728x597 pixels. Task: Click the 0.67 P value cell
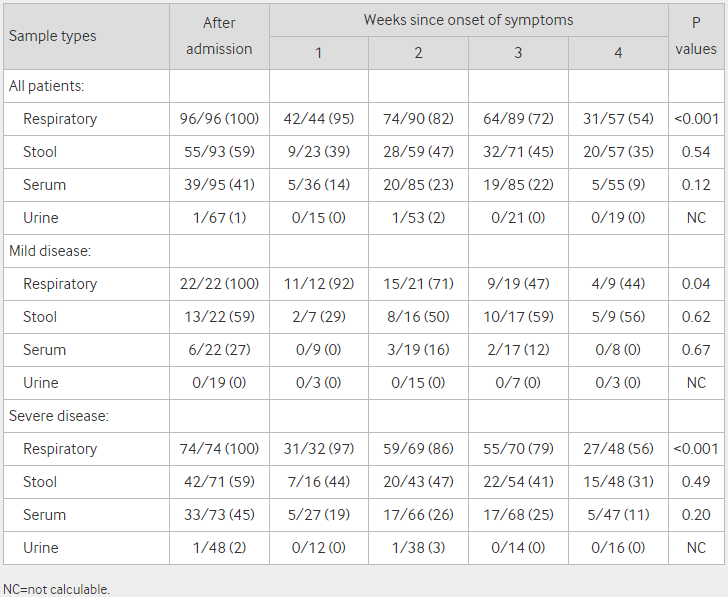[x=696, y=350]
